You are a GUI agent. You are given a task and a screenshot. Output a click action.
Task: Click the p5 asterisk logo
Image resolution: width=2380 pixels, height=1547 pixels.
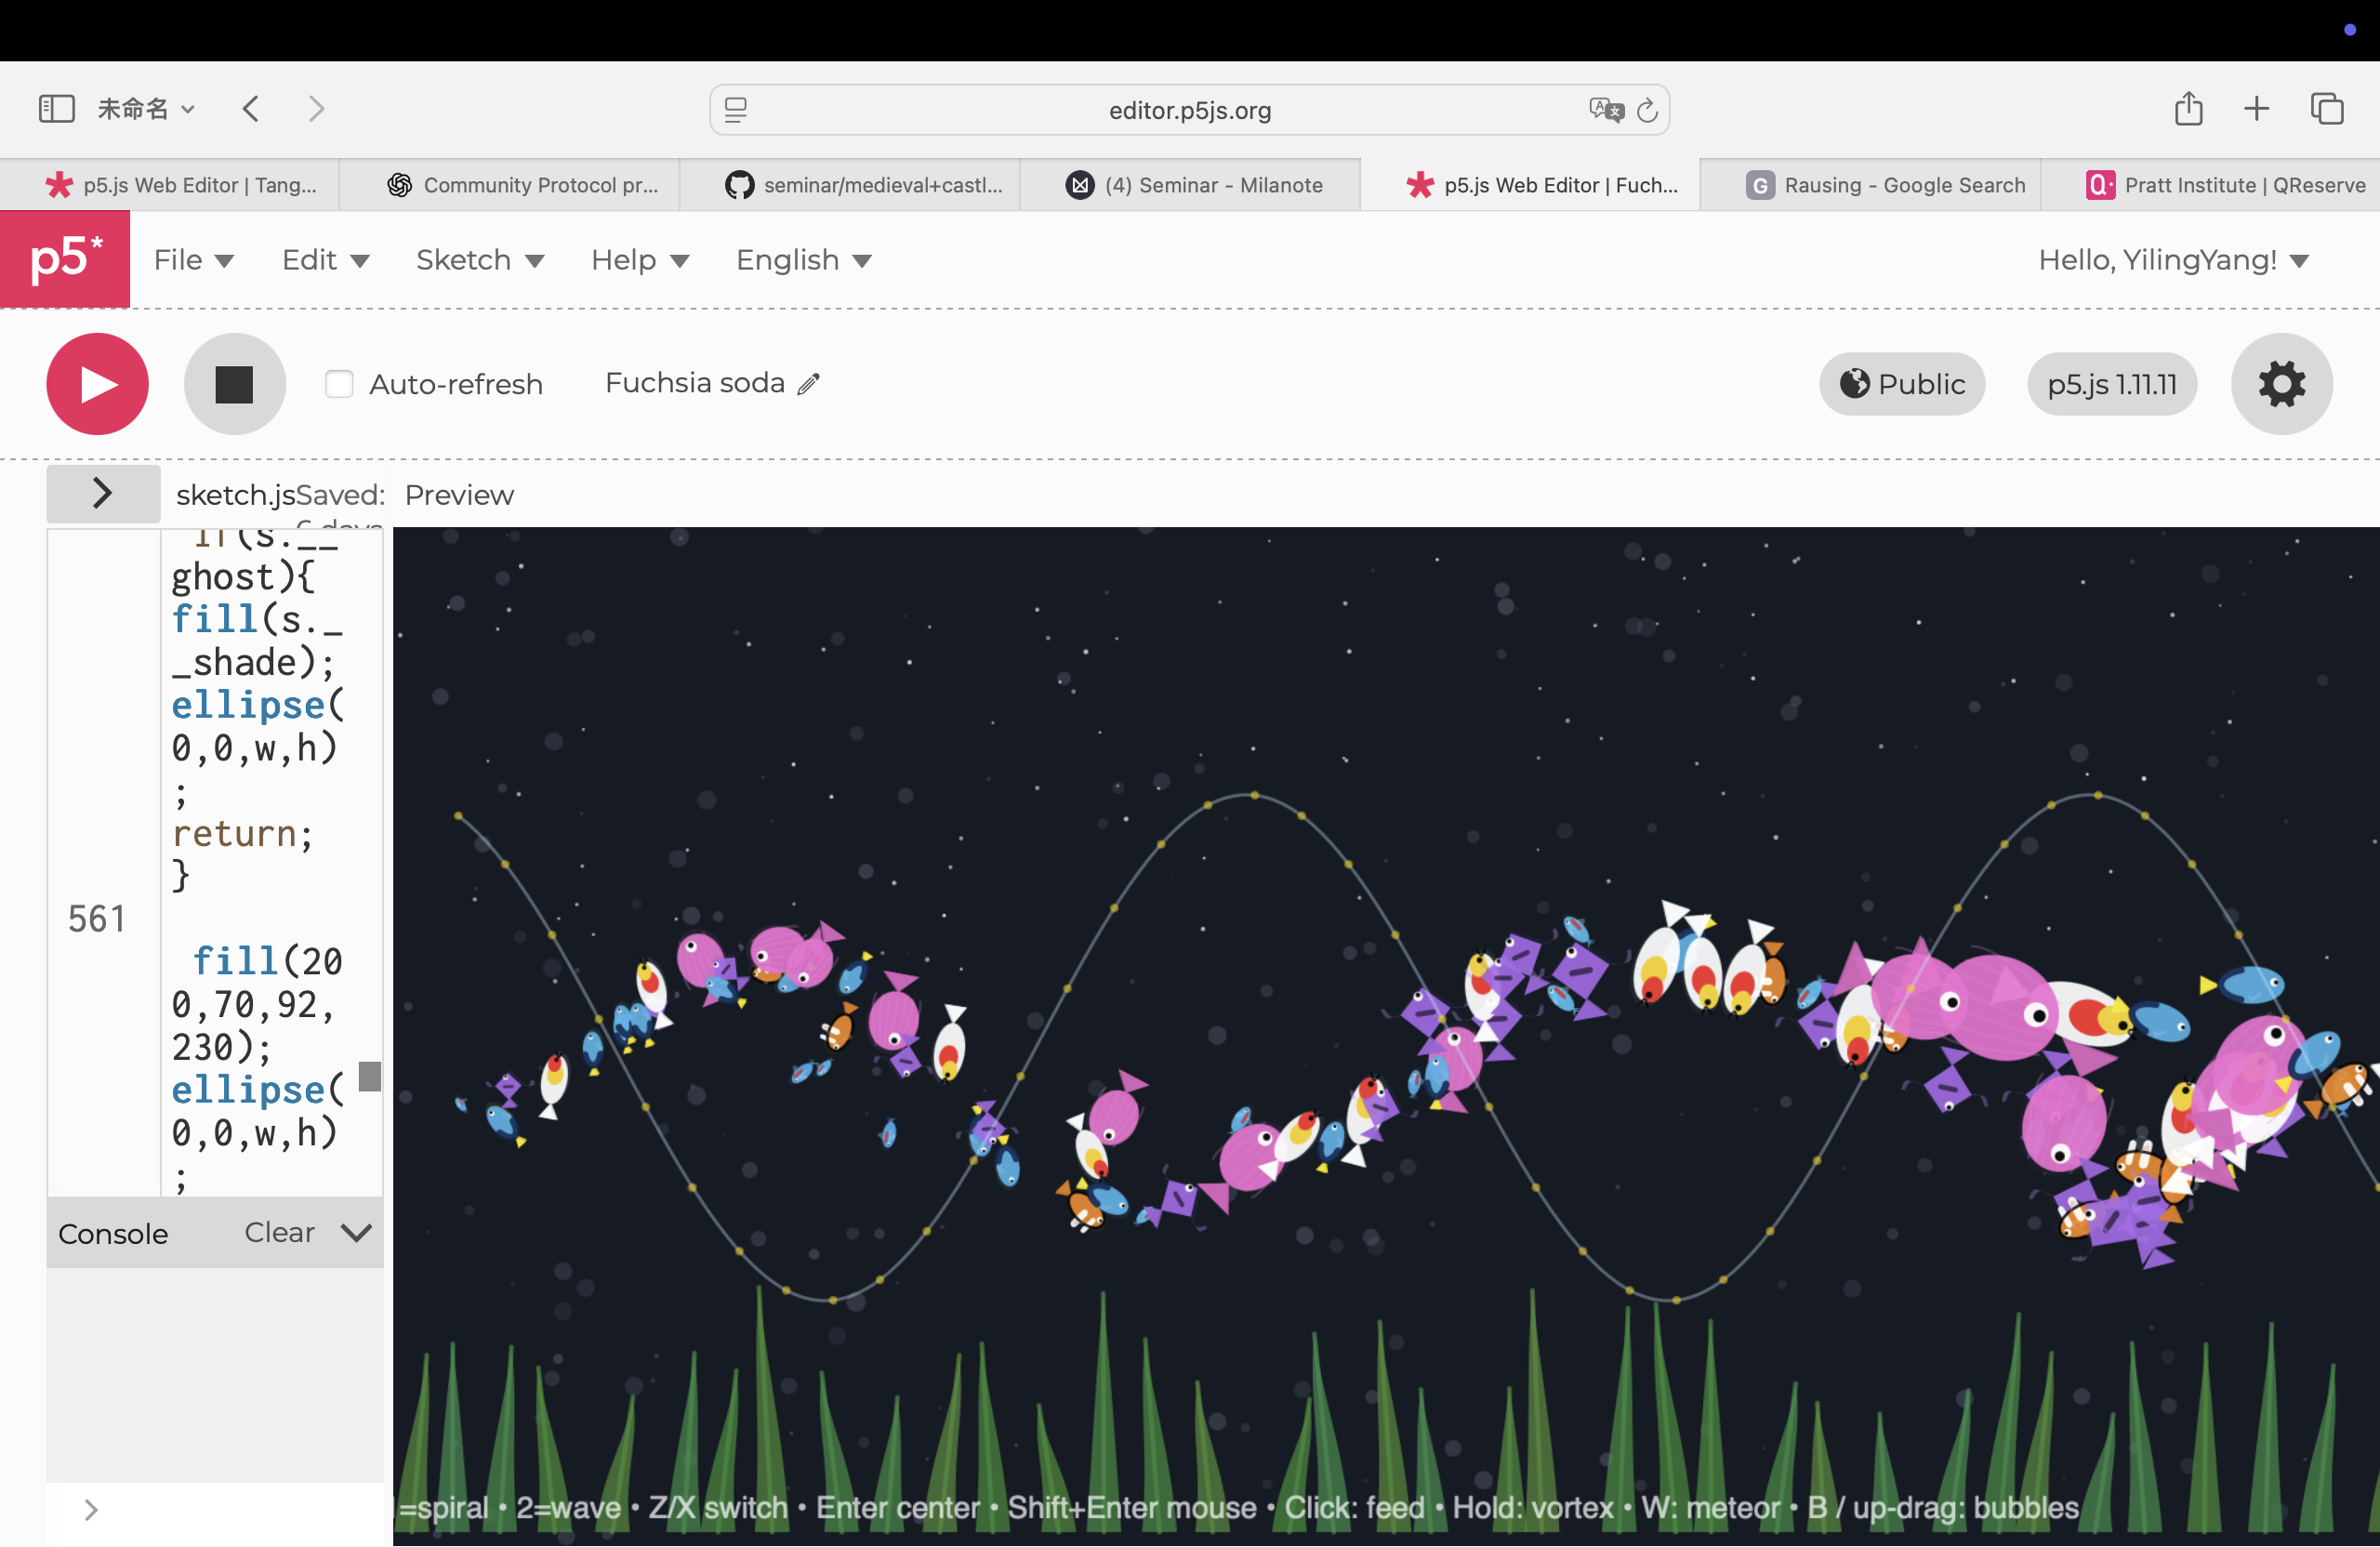pyautogui.click(x=65, y=259)
